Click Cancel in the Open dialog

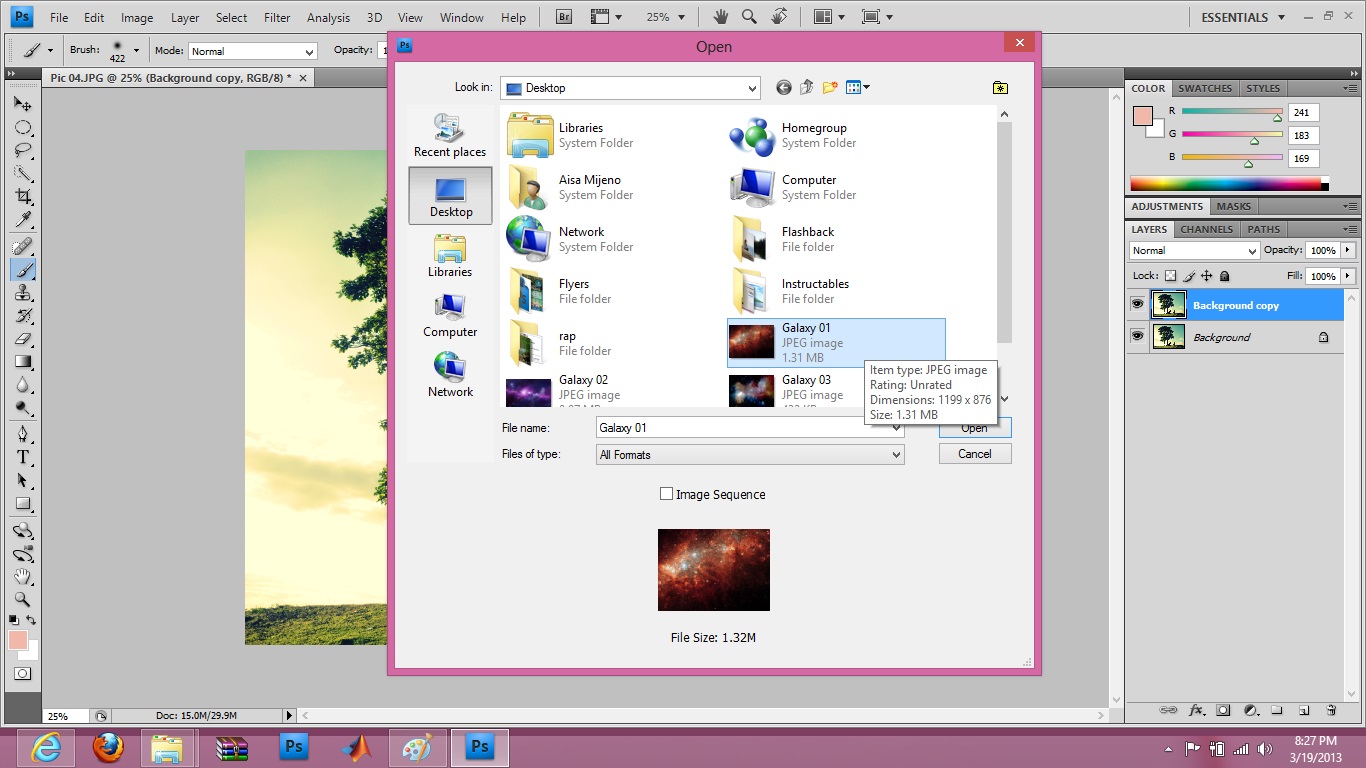tap(975, 454)
